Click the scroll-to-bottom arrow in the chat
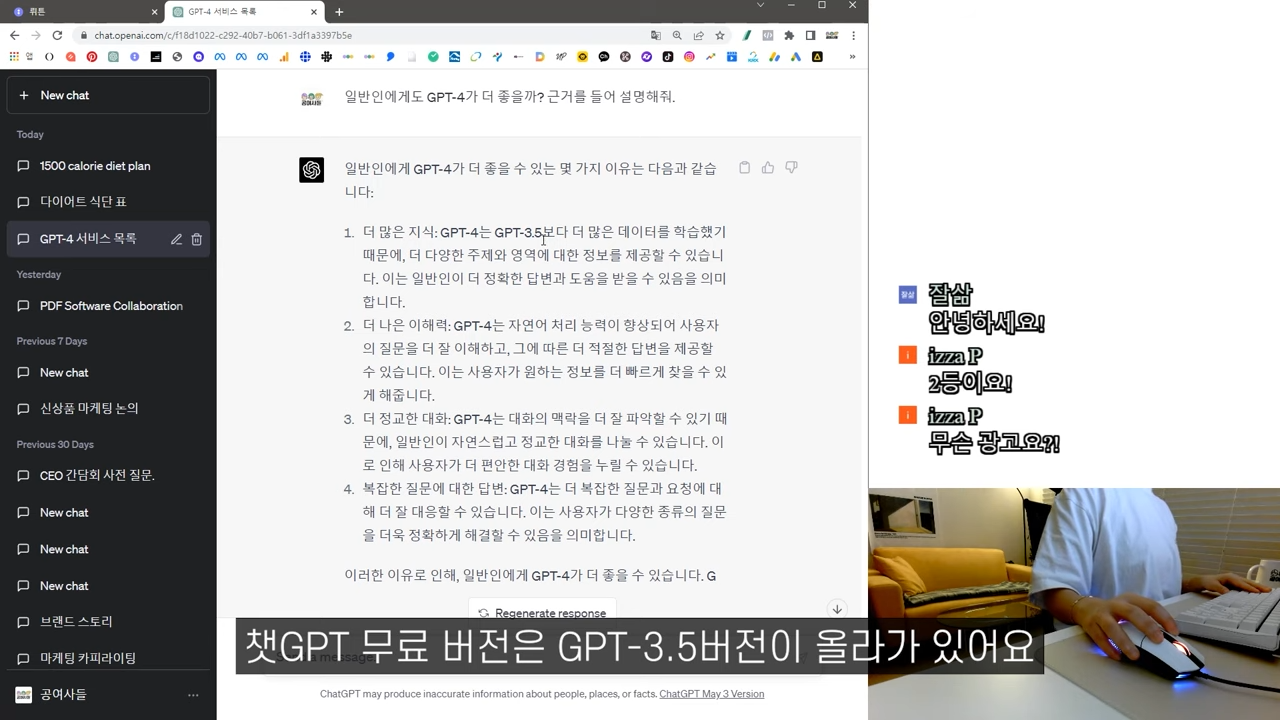 click(837, 609)
